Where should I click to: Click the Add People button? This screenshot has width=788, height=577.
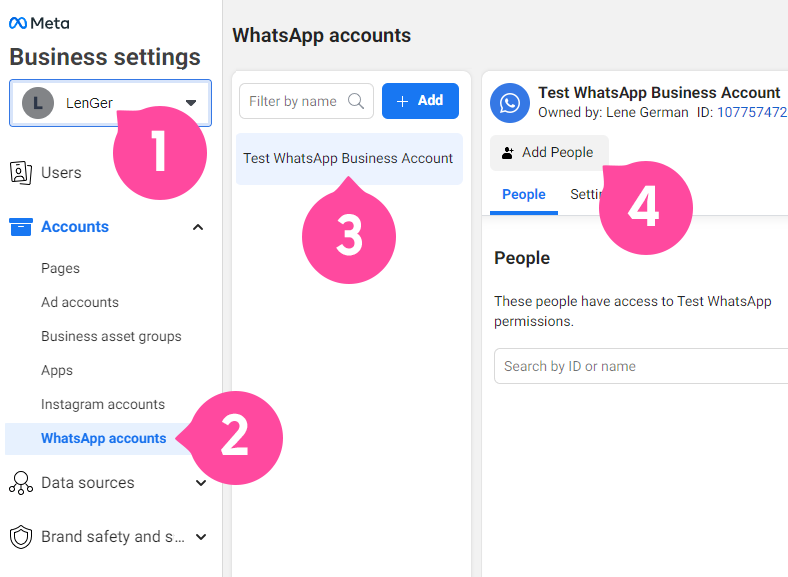pyautogui.click(x=549, y=152)
